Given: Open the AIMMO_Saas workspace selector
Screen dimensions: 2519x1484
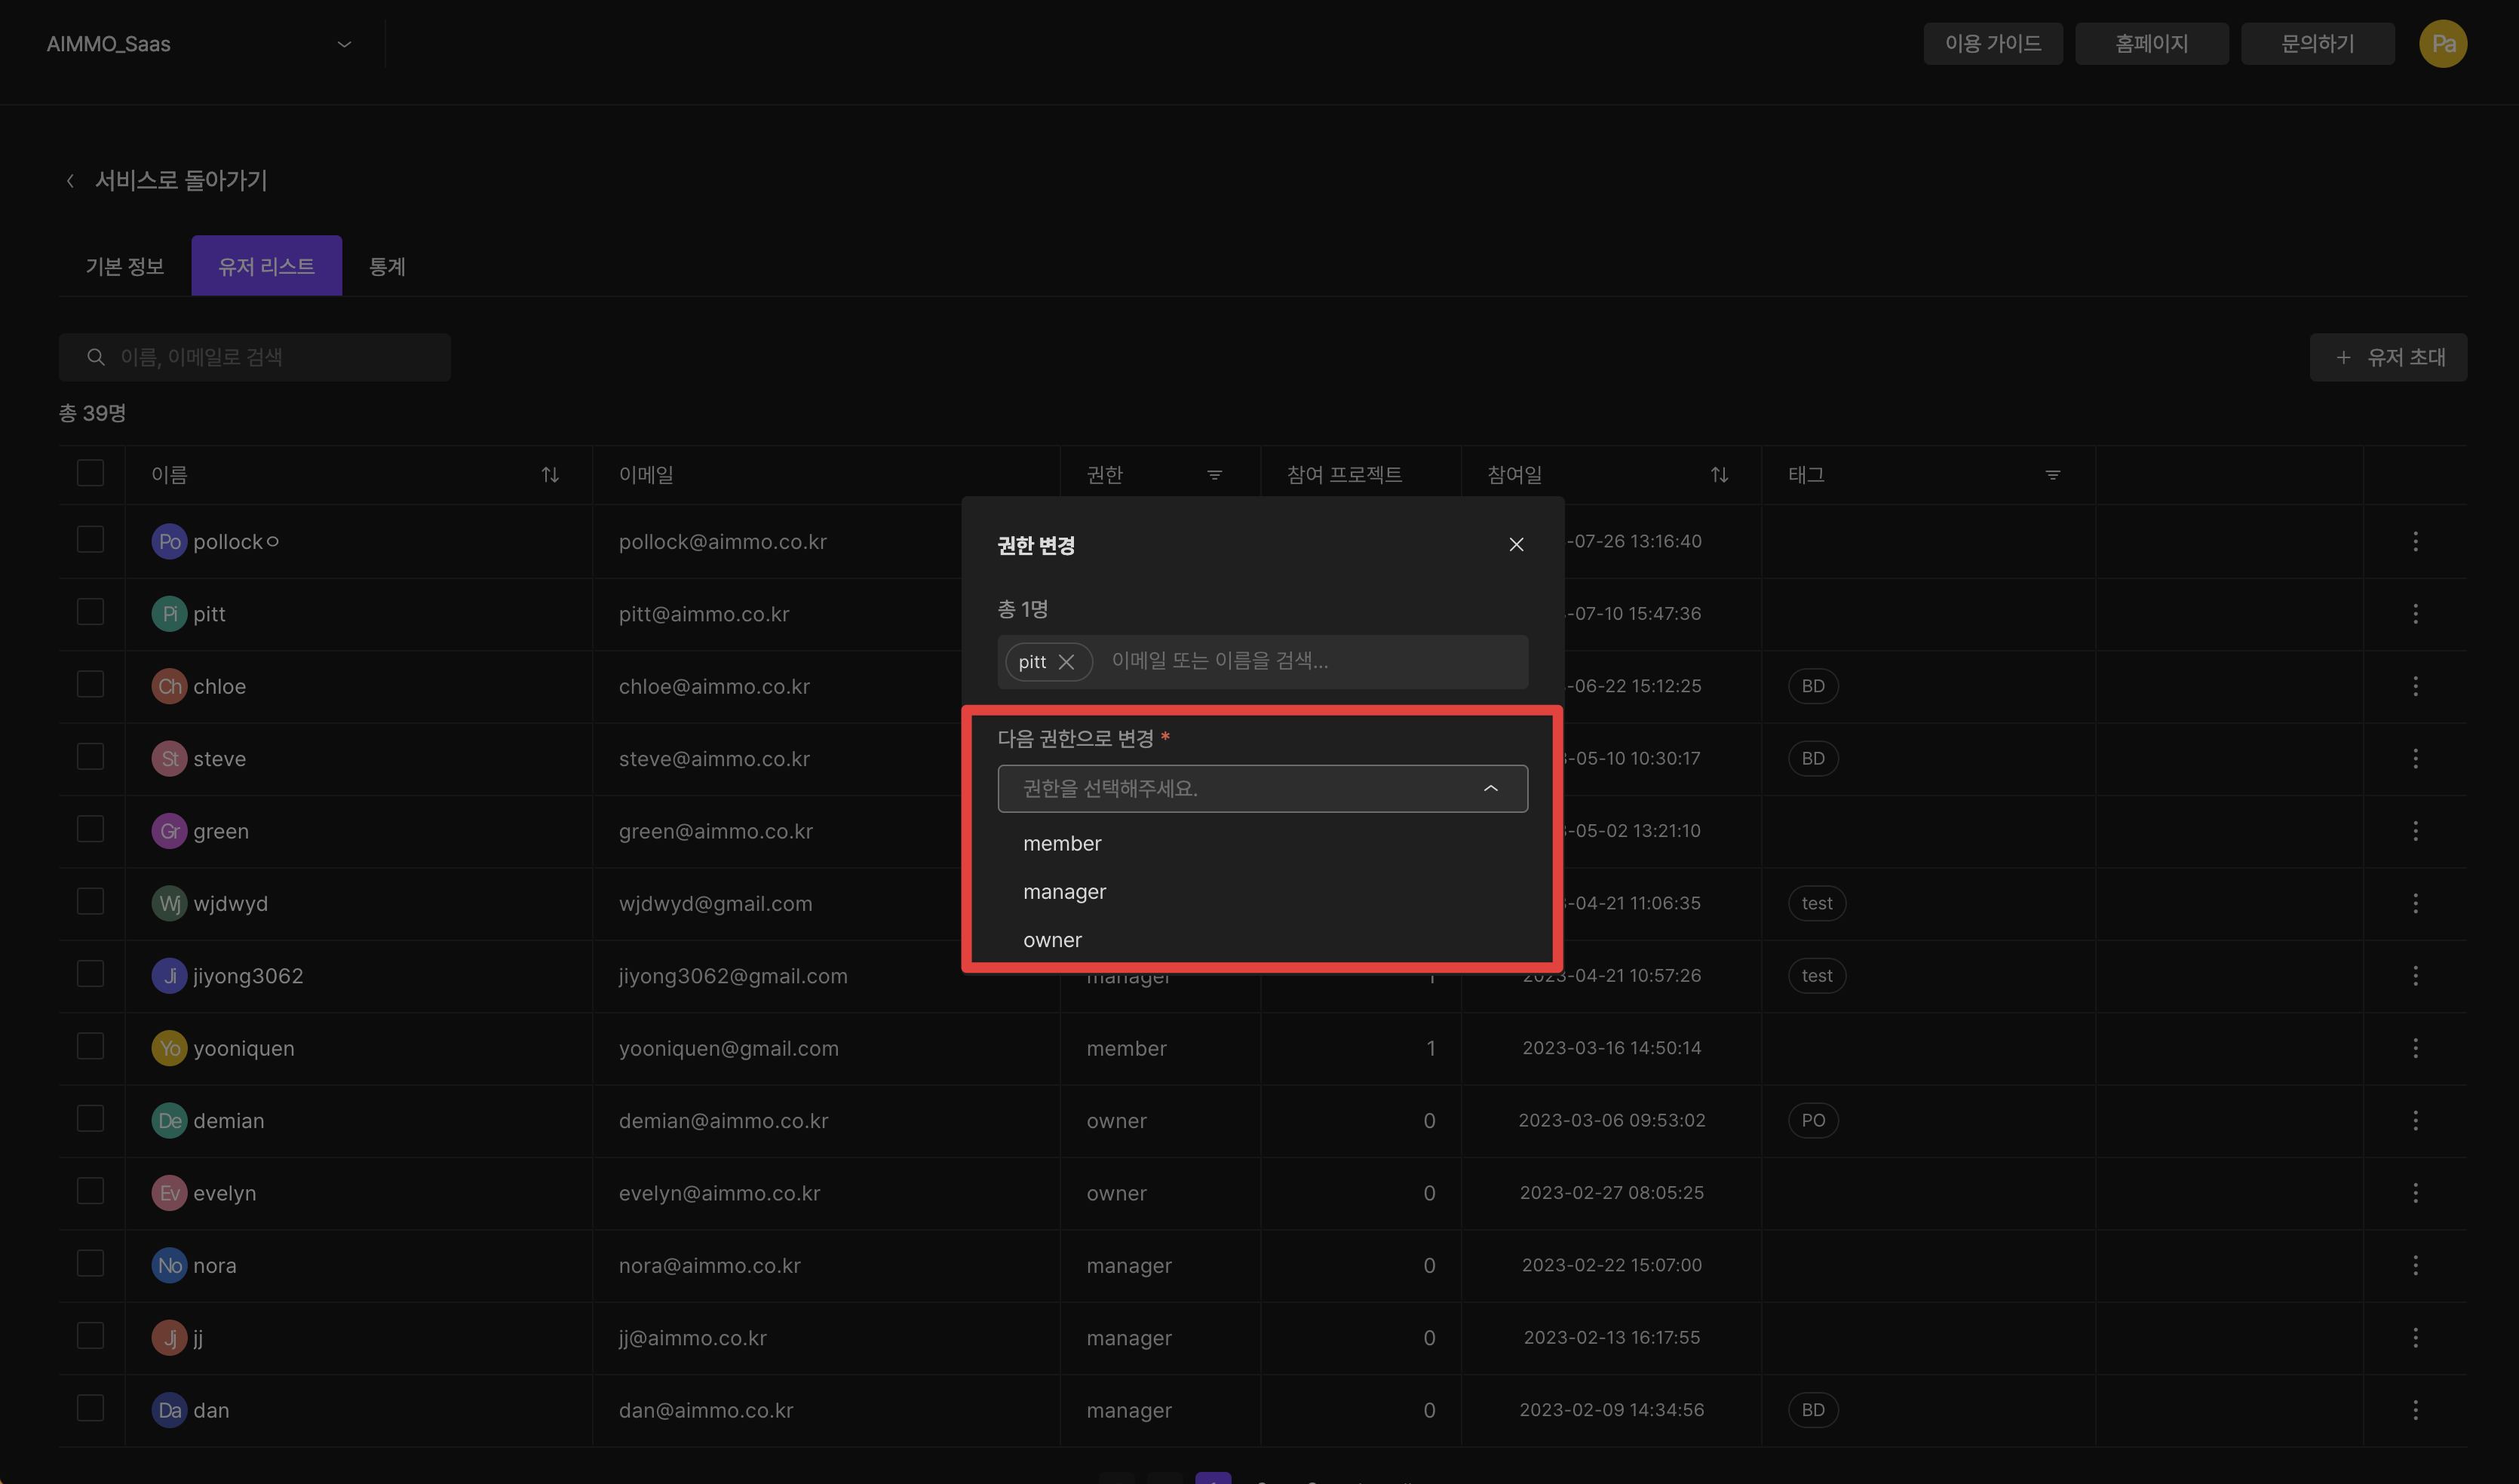Looking at the screenshot, I should point(199,44).
